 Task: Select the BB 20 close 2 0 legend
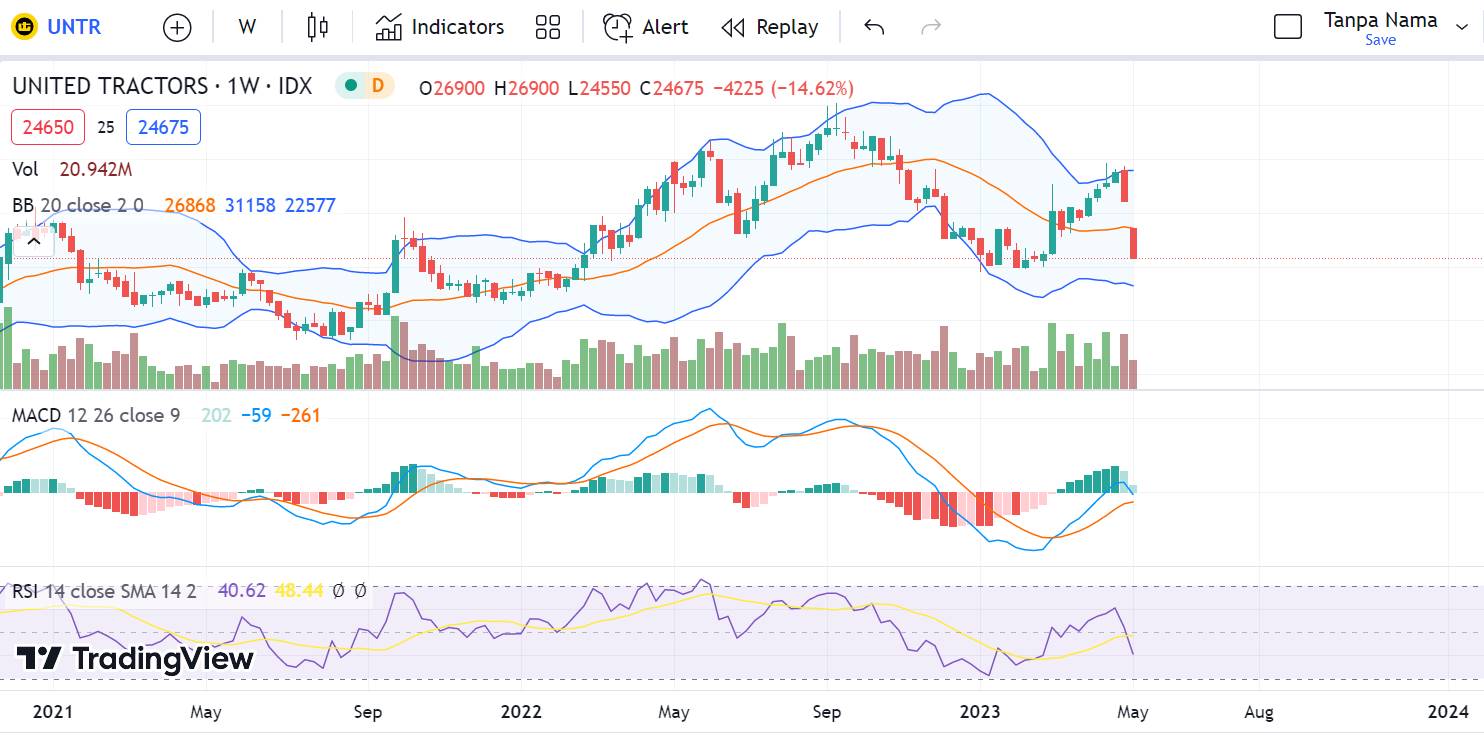[x=78, y=205]
